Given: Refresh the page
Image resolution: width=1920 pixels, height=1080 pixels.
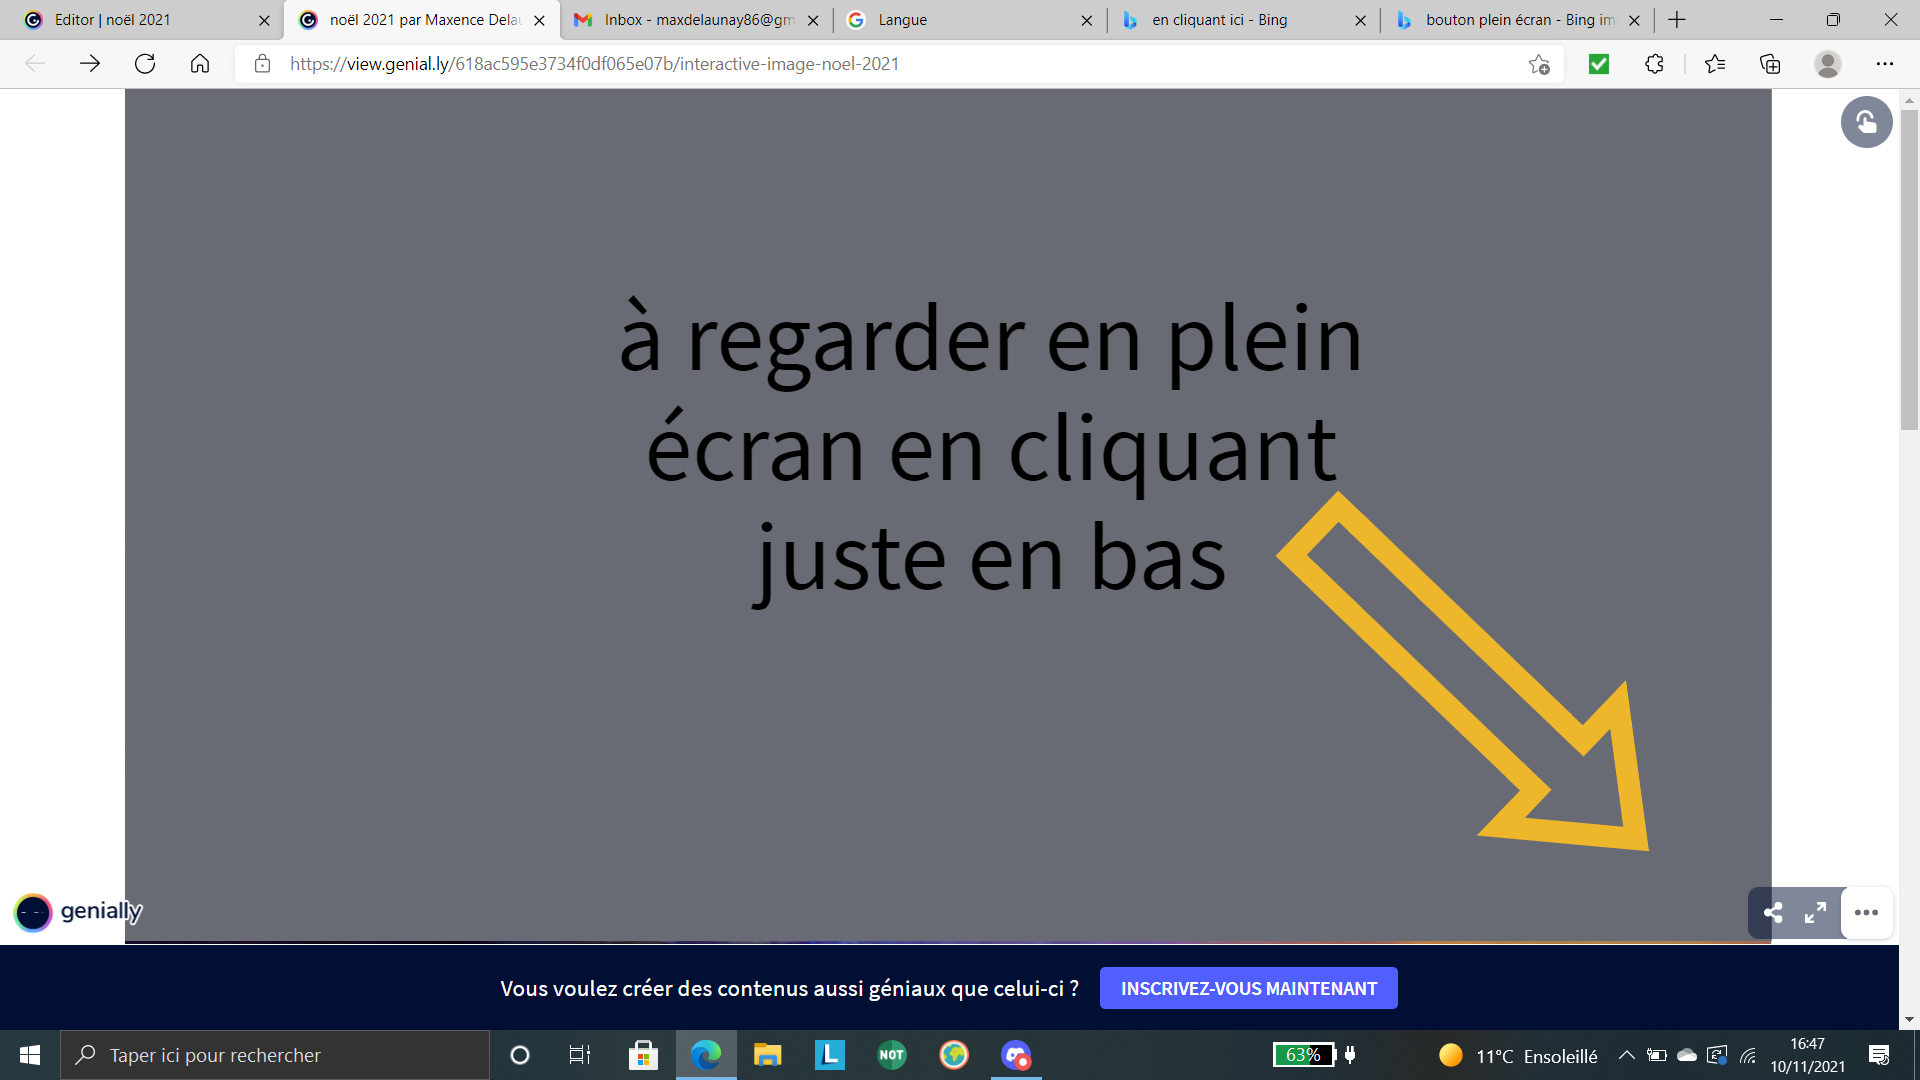Looking at the screenshot, I should point(145,64).
